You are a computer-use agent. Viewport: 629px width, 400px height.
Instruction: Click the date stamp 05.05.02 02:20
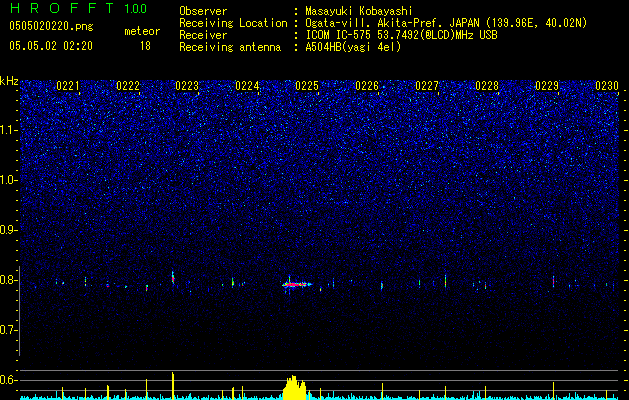(51, 46)
